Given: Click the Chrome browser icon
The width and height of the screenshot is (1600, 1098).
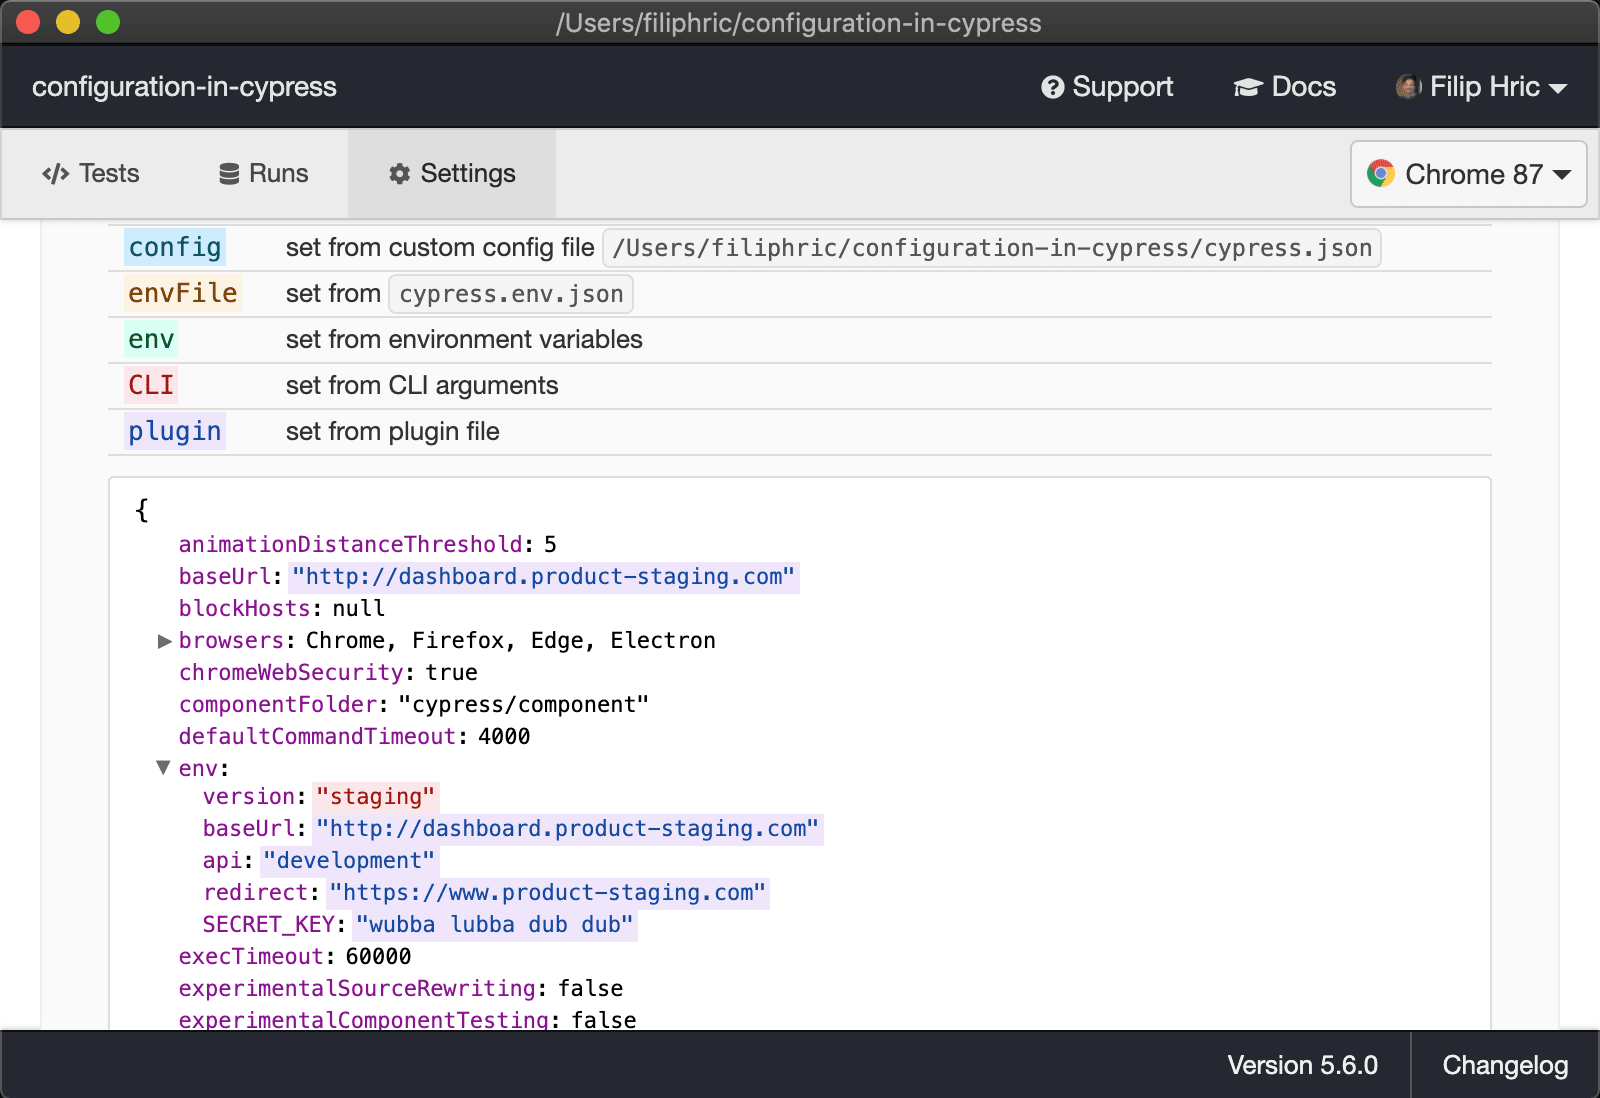Looking at the screenshot, I should click(x=1383, y=174).
